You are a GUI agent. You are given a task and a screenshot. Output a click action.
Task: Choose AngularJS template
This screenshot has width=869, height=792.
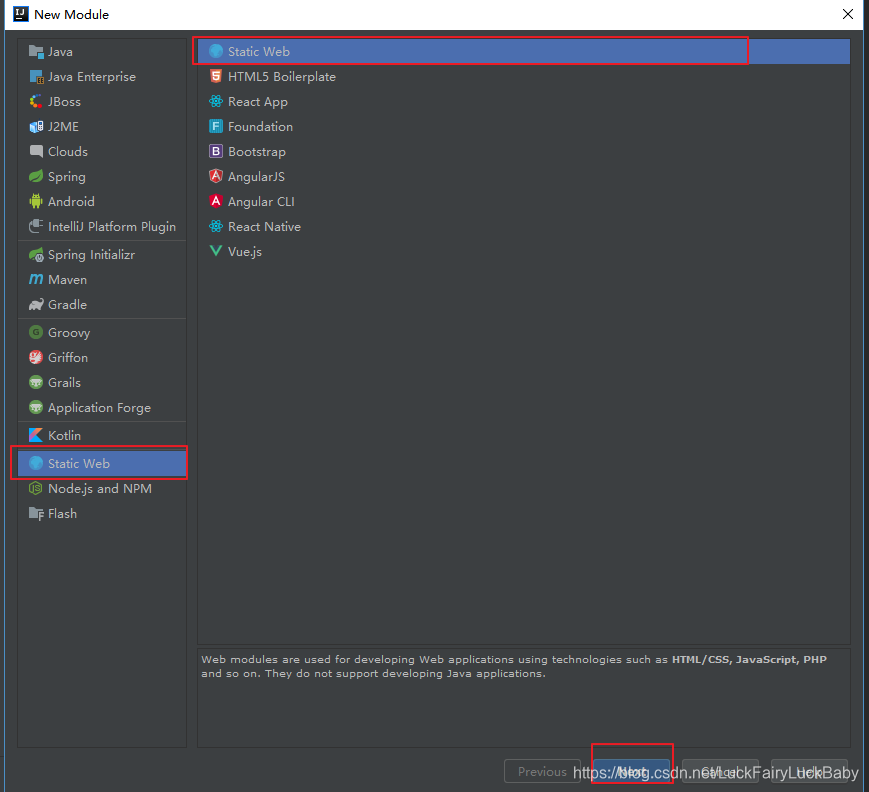(x=524, y=176)
